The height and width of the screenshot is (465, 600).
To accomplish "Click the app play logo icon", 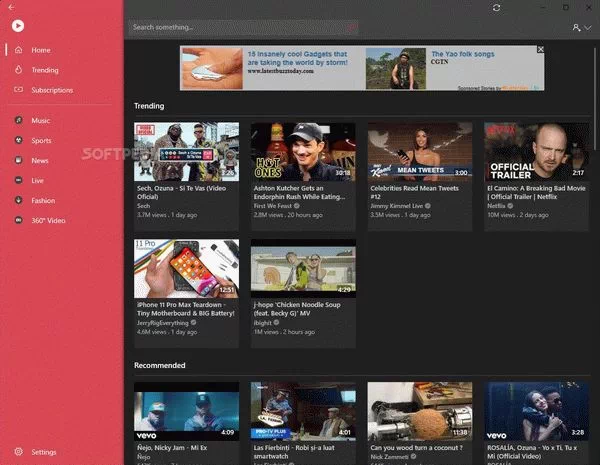I will (19, 27).
